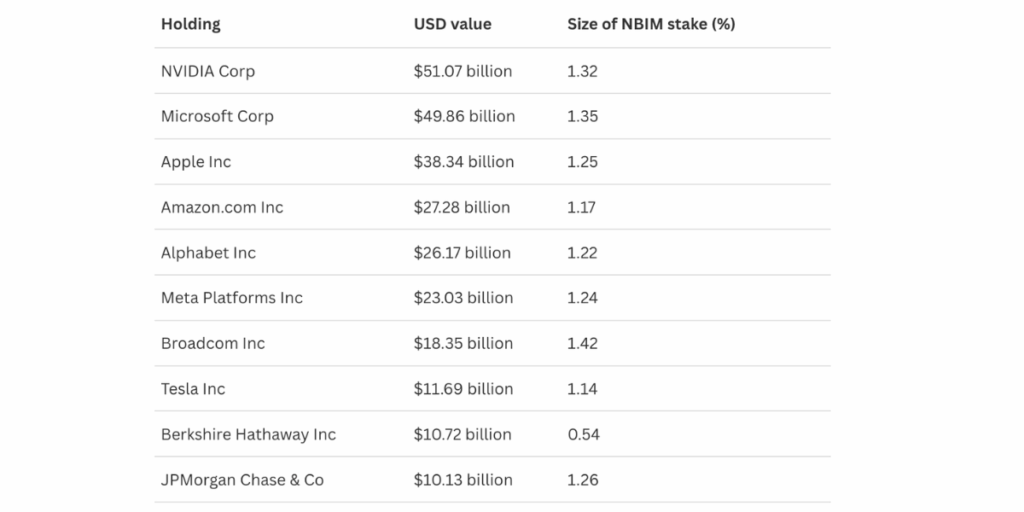Select the Microsoft Corp holding name
Image resolution: width=1024 pixels, height=512 pixels.
click(x=217, y=116)
